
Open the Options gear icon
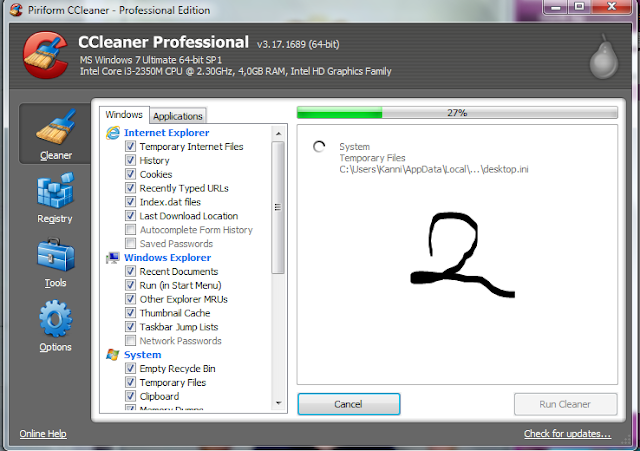(x=56, y=319)
